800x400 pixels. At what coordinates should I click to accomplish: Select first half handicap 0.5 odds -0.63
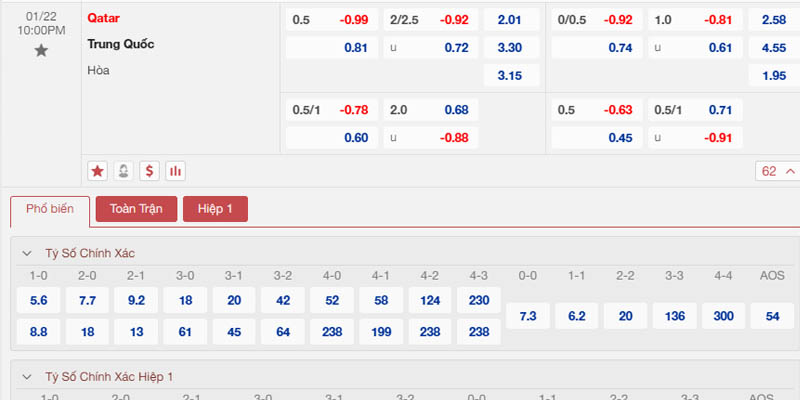coord(597,110)
